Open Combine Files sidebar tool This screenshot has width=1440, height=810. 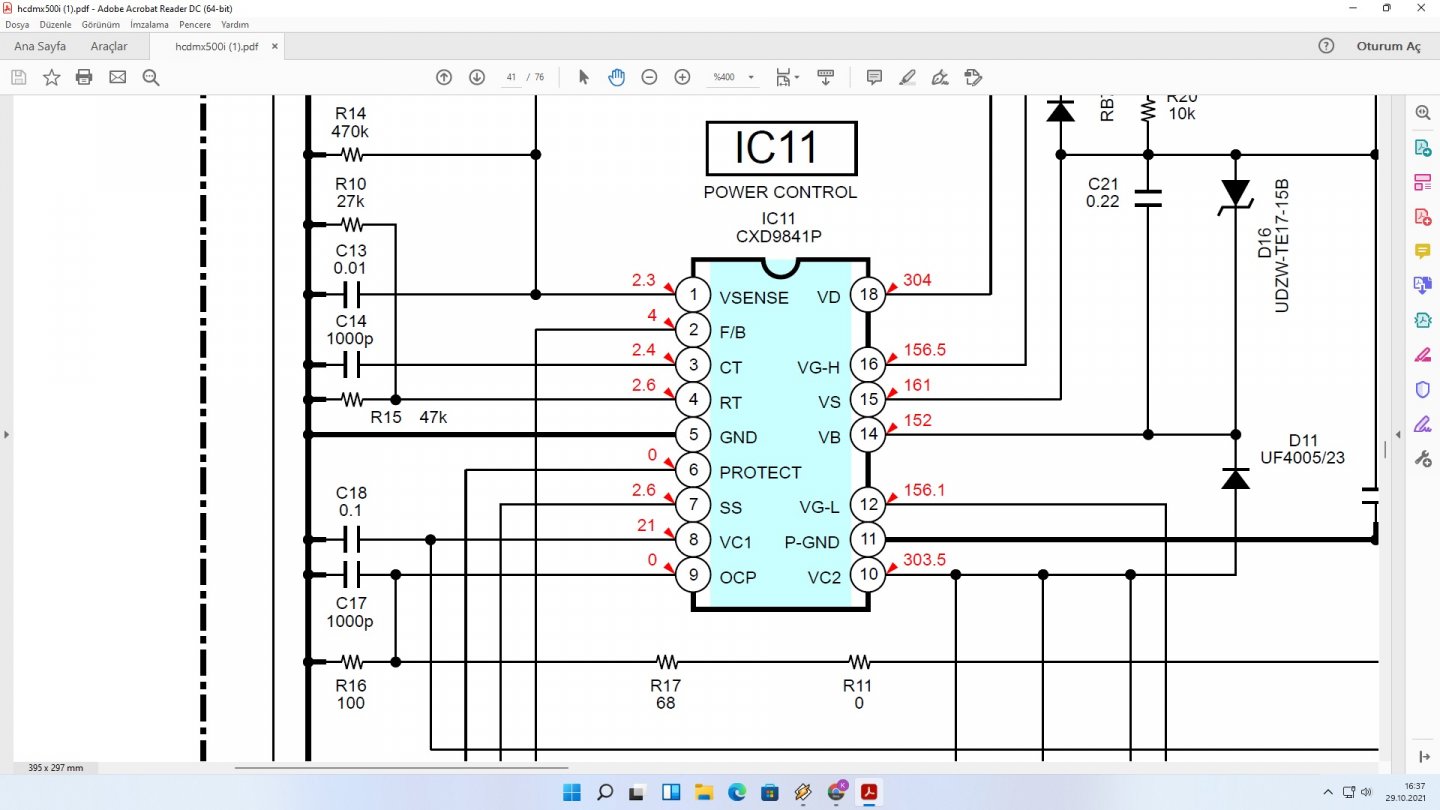(1422, 286)
